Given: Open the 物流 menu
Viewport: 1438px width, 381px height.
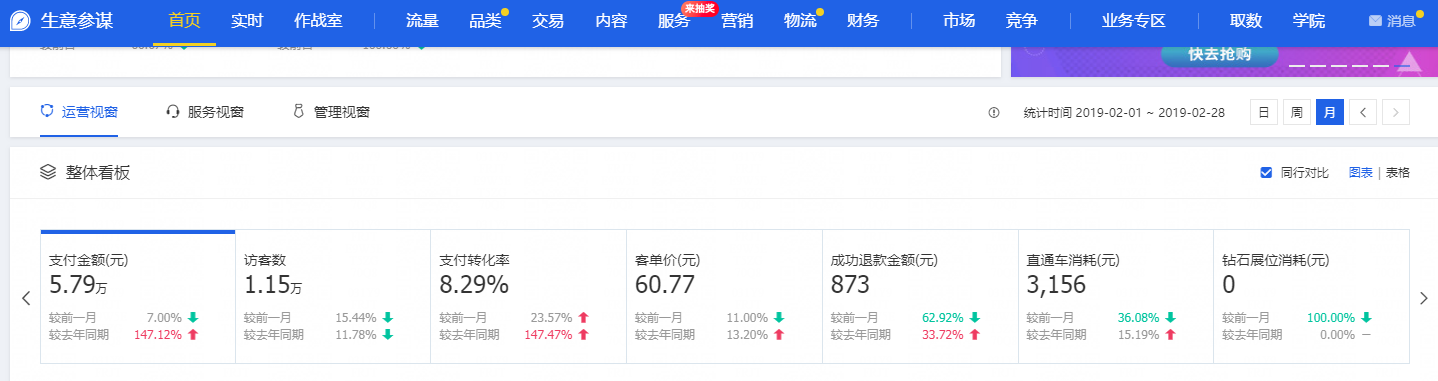Looking at the screenshot, I should (x=799, y=21).
